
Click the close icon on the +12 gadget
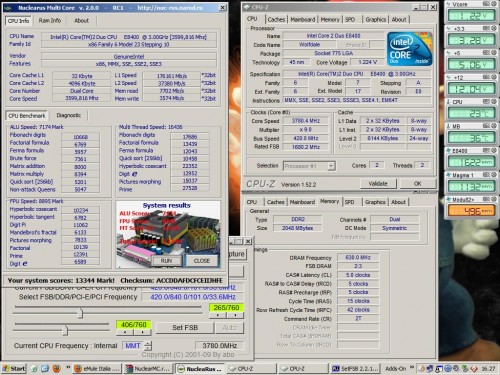click(x=494, y=77)
